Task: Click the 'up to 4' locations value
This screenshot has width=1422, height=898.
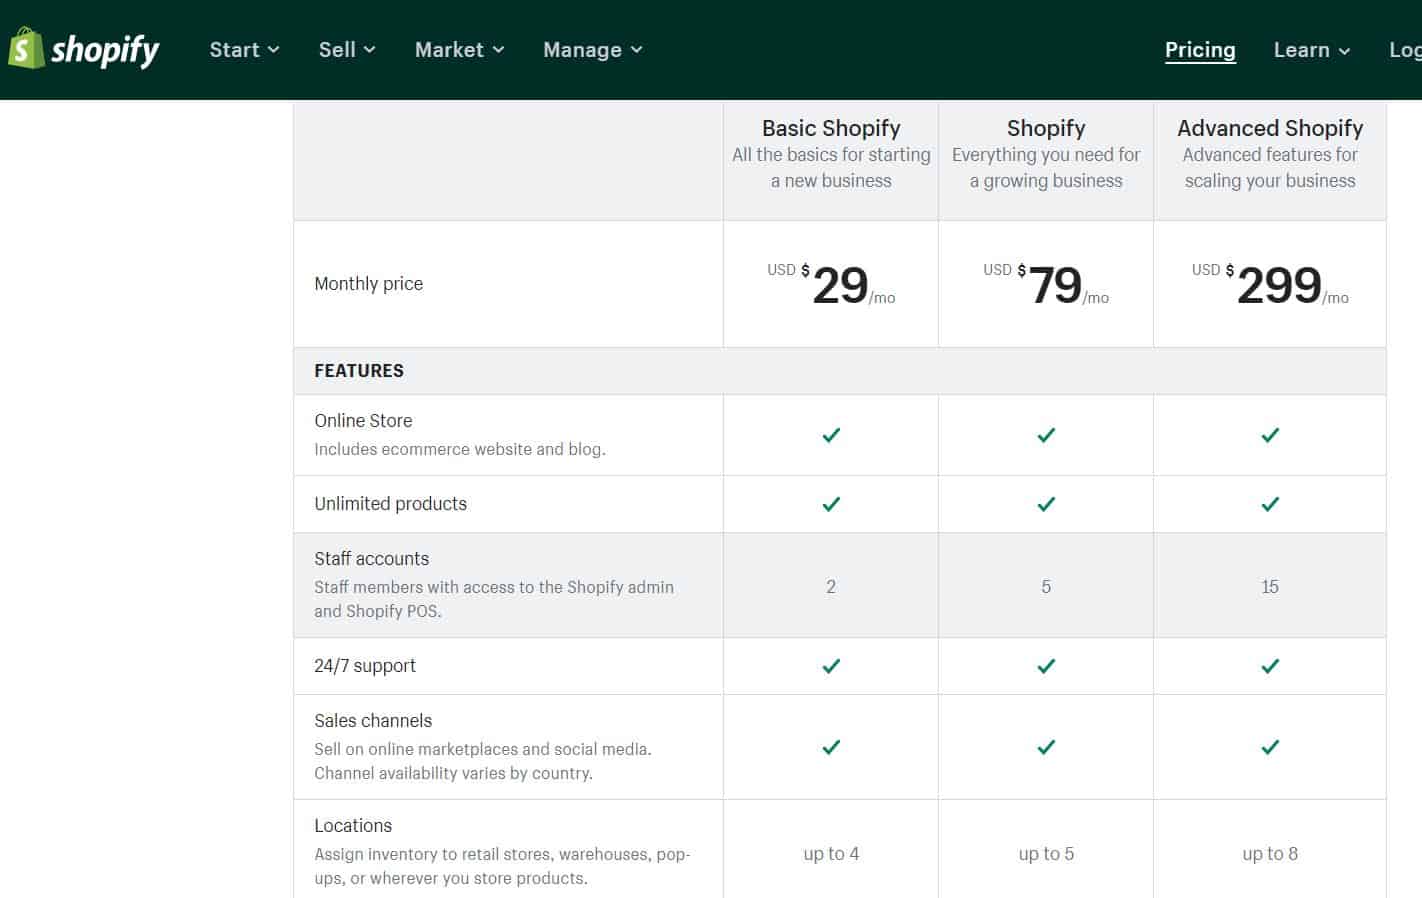Action: (x=831, y=854)
